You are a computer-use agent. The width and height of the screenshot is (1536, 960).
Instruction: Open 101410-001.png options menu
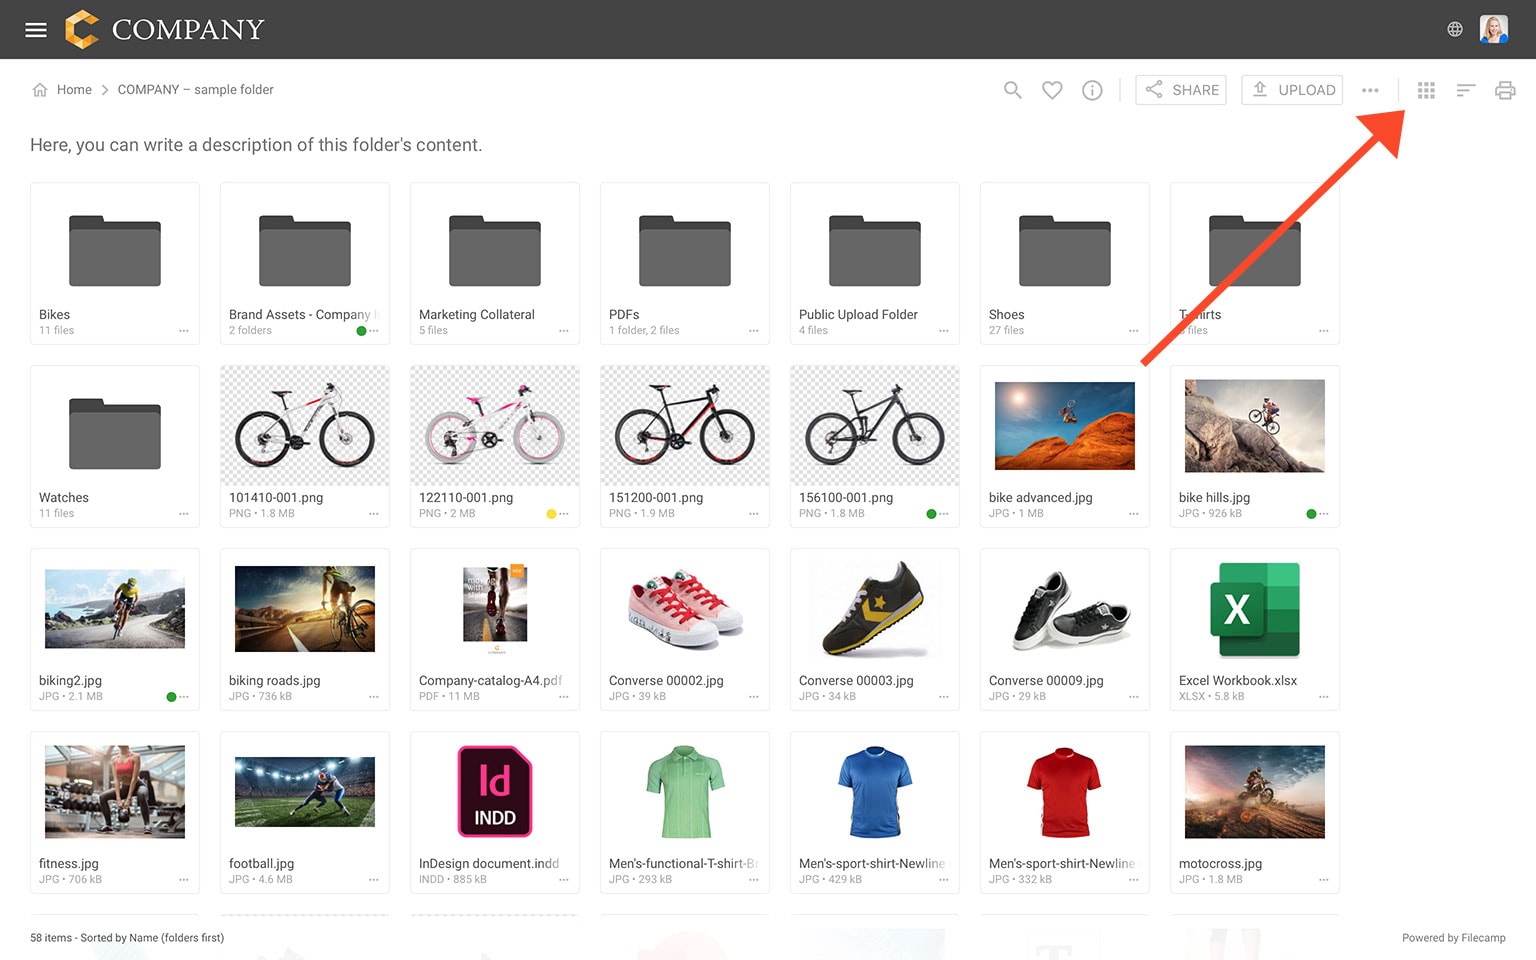tap(374, 514)
